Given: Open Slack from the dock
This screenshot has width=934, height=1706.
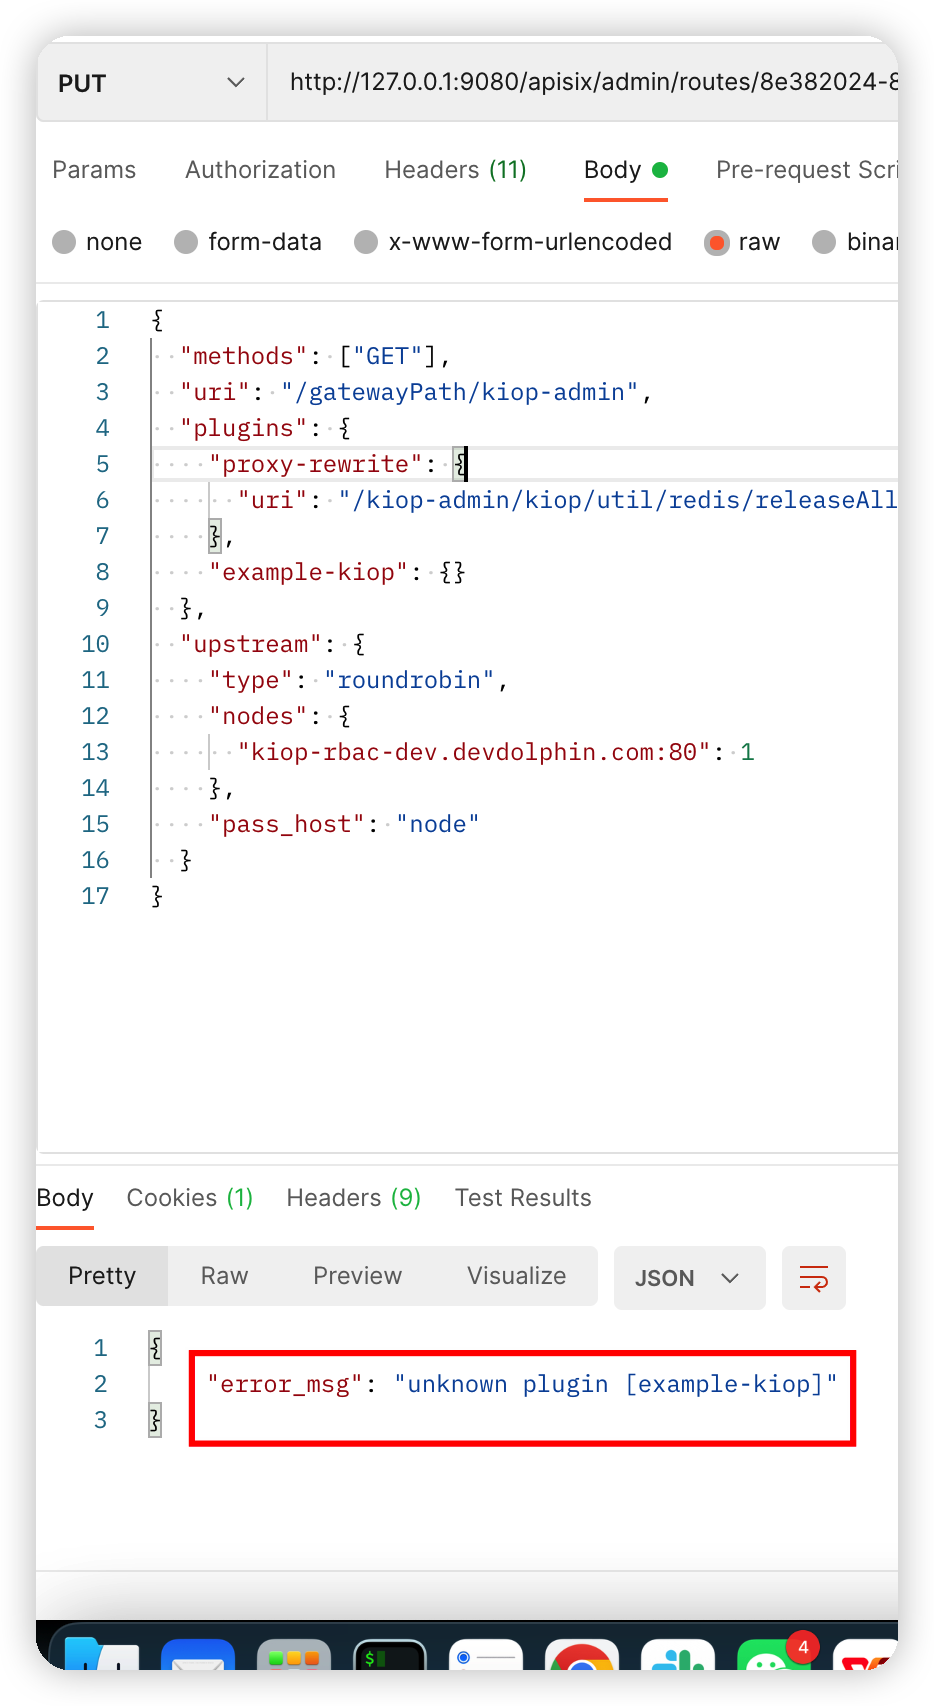Looking at the screenshot, I should point(678,1655).
